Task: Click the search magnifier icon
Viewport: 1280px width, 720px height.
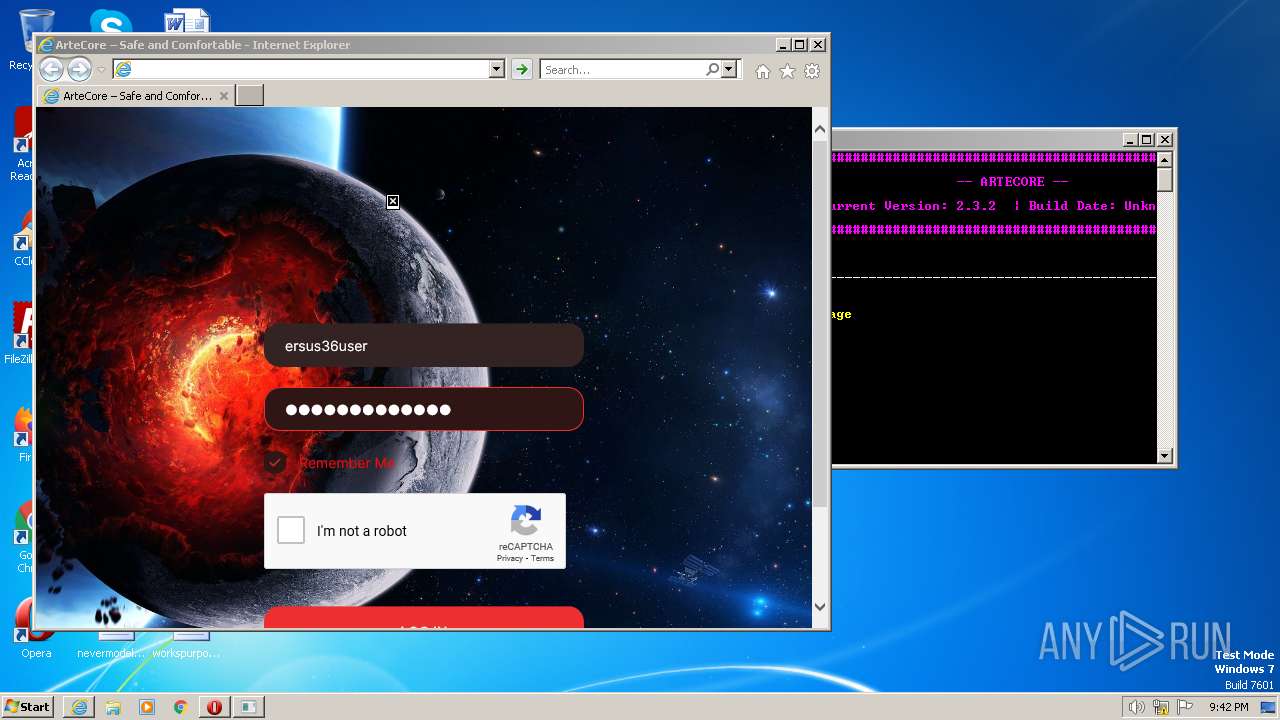Action: (x=712, y=69)
